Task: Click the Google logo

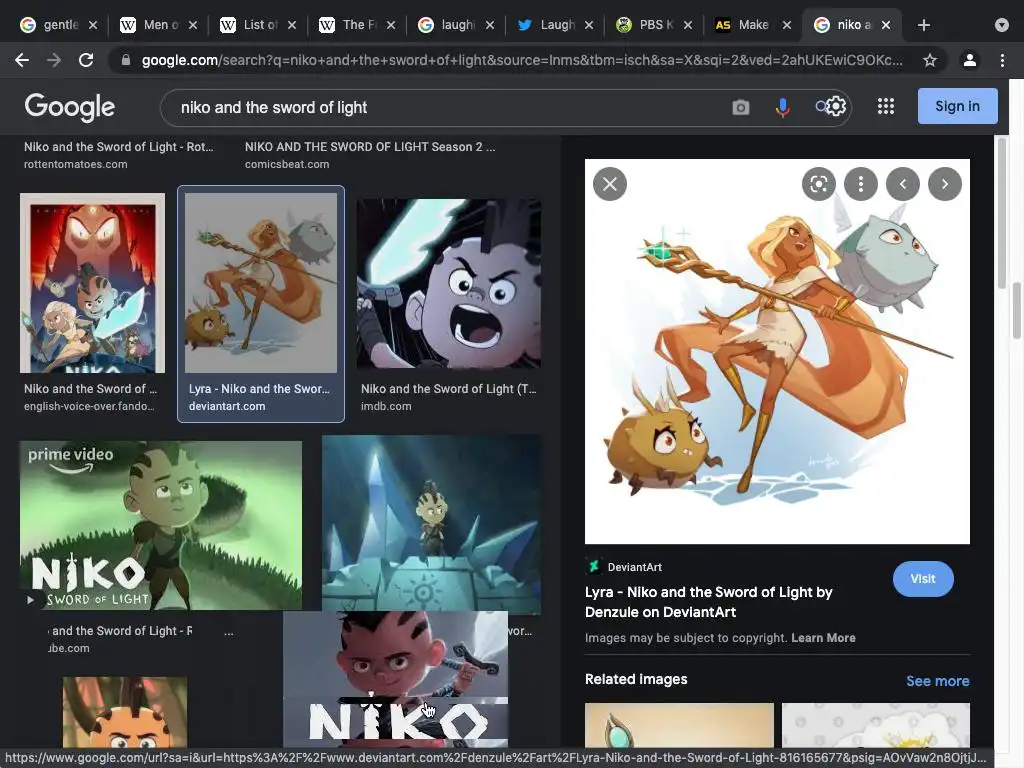Action: point(70,107)
